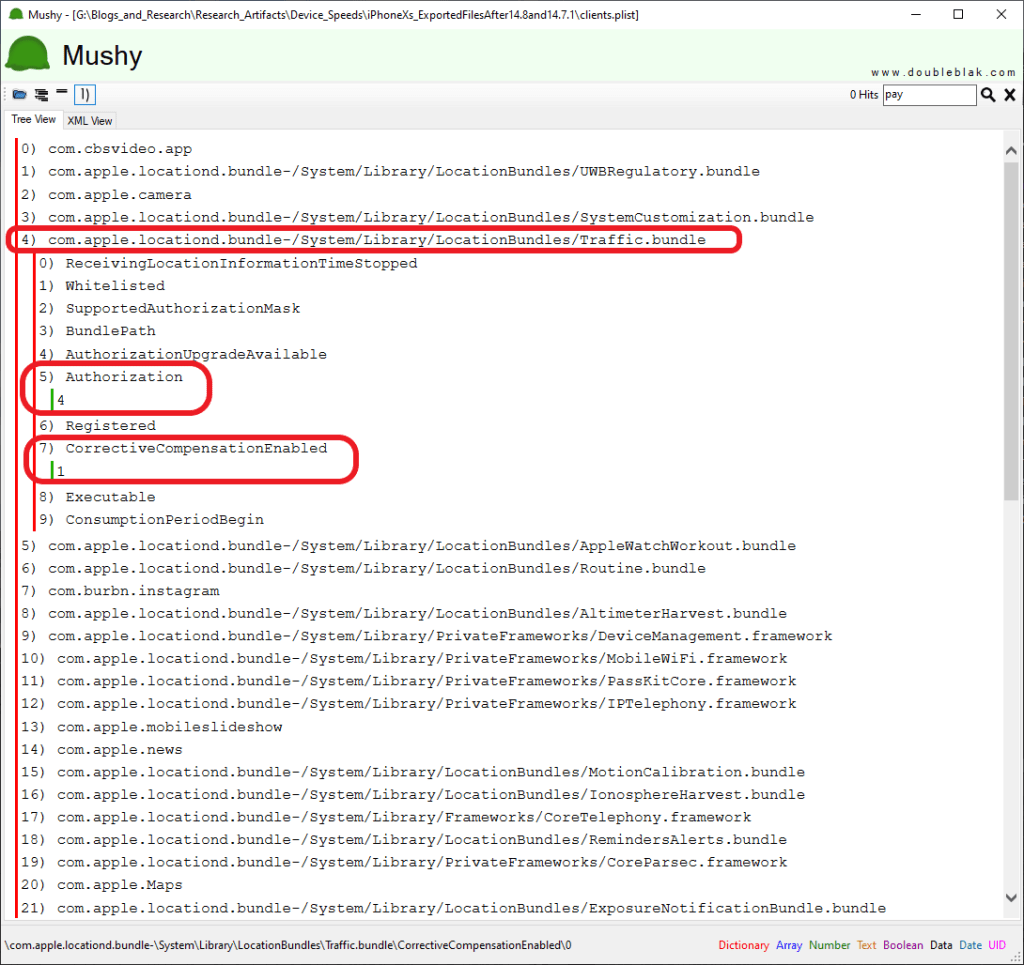Click the toolbar drag grip handle
This screenshot has height=965, width=1024.
tap(5, 95)
